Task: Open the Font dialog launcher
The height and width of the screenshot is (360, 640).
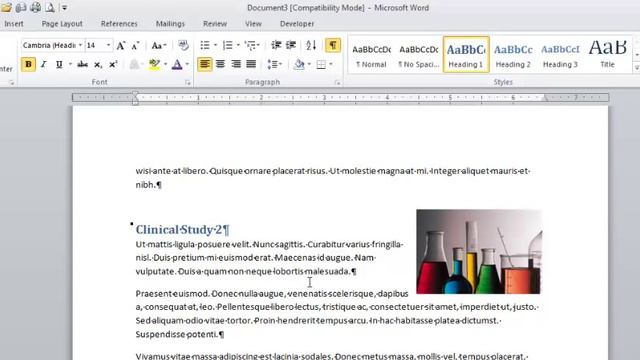Action: 188,82
